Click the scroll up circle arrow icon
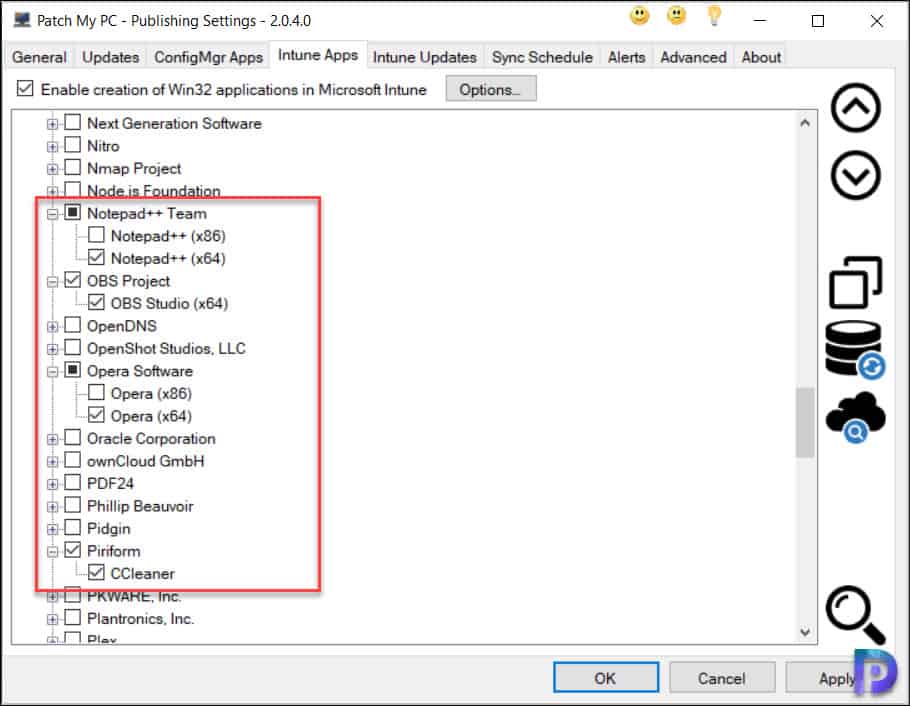910x706 pixels. [x=855, y=108]
